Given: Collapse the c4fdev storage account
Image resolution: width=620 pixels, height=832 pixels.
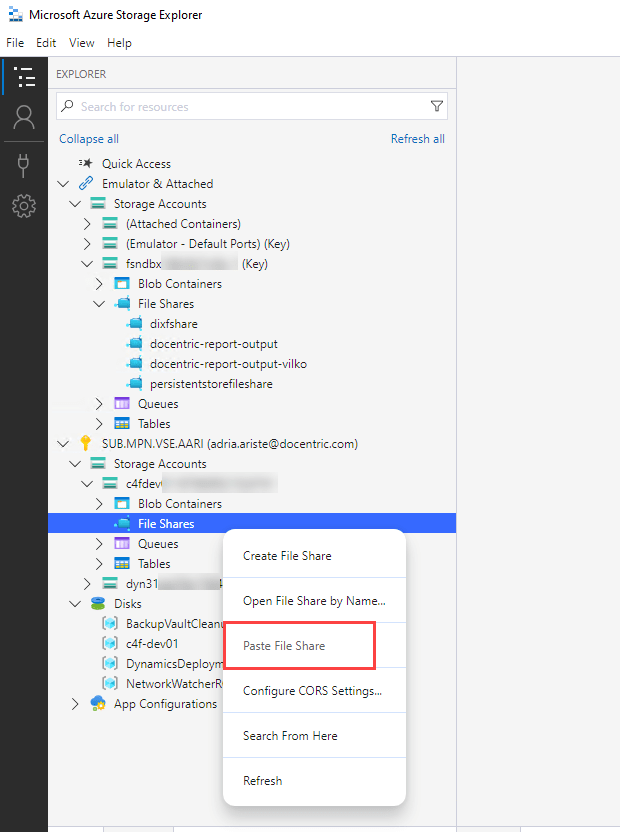Looking at the screenshot, I should 87,483.
